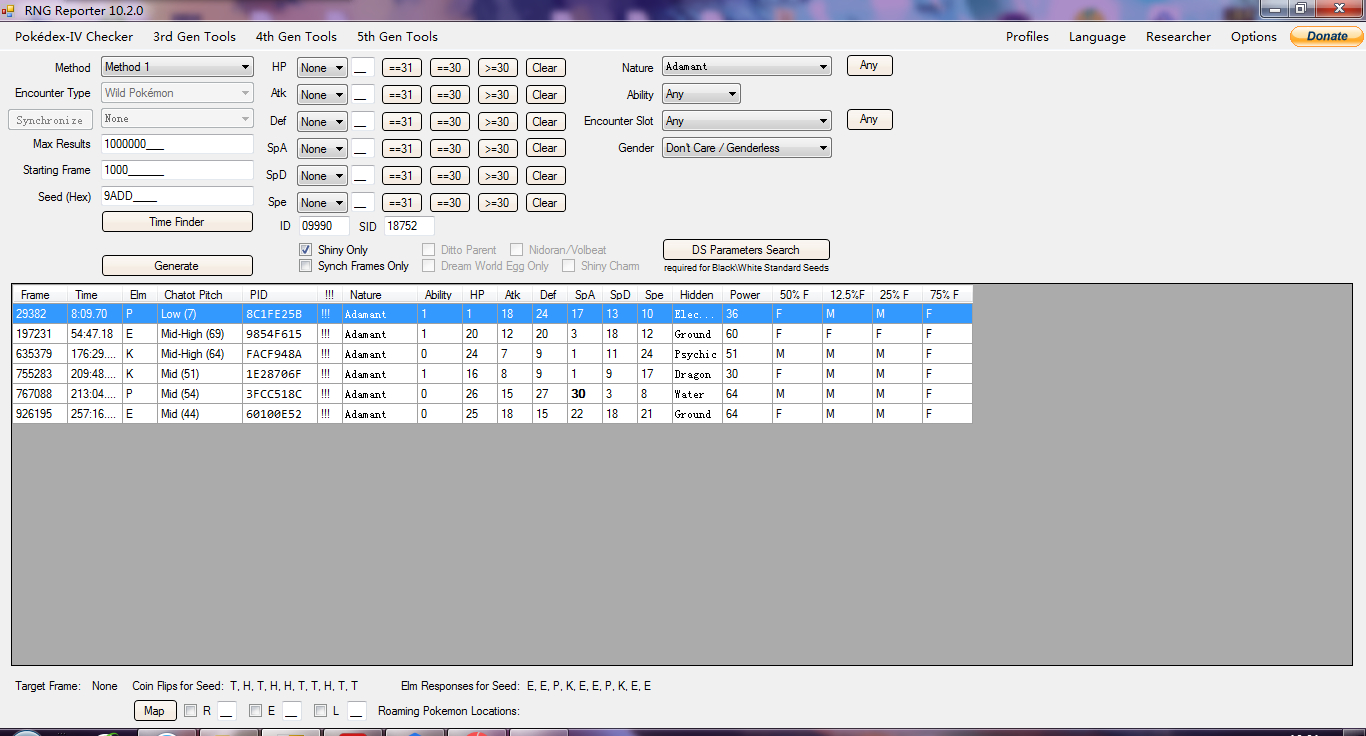Open the Pokédex-IV Checker menu

(74, 36)
